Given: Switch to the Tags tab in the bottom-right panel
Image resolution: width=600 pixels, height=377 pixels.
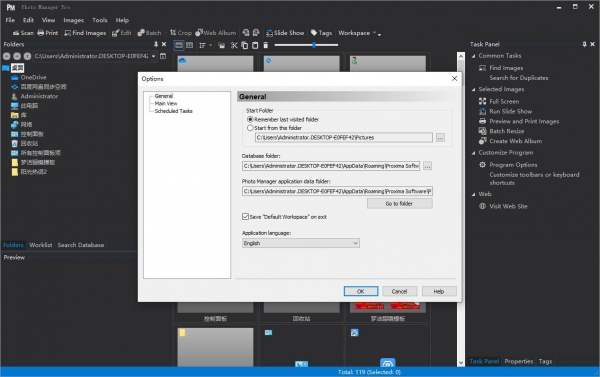Looking at the screenshot, I should (545, 361).
